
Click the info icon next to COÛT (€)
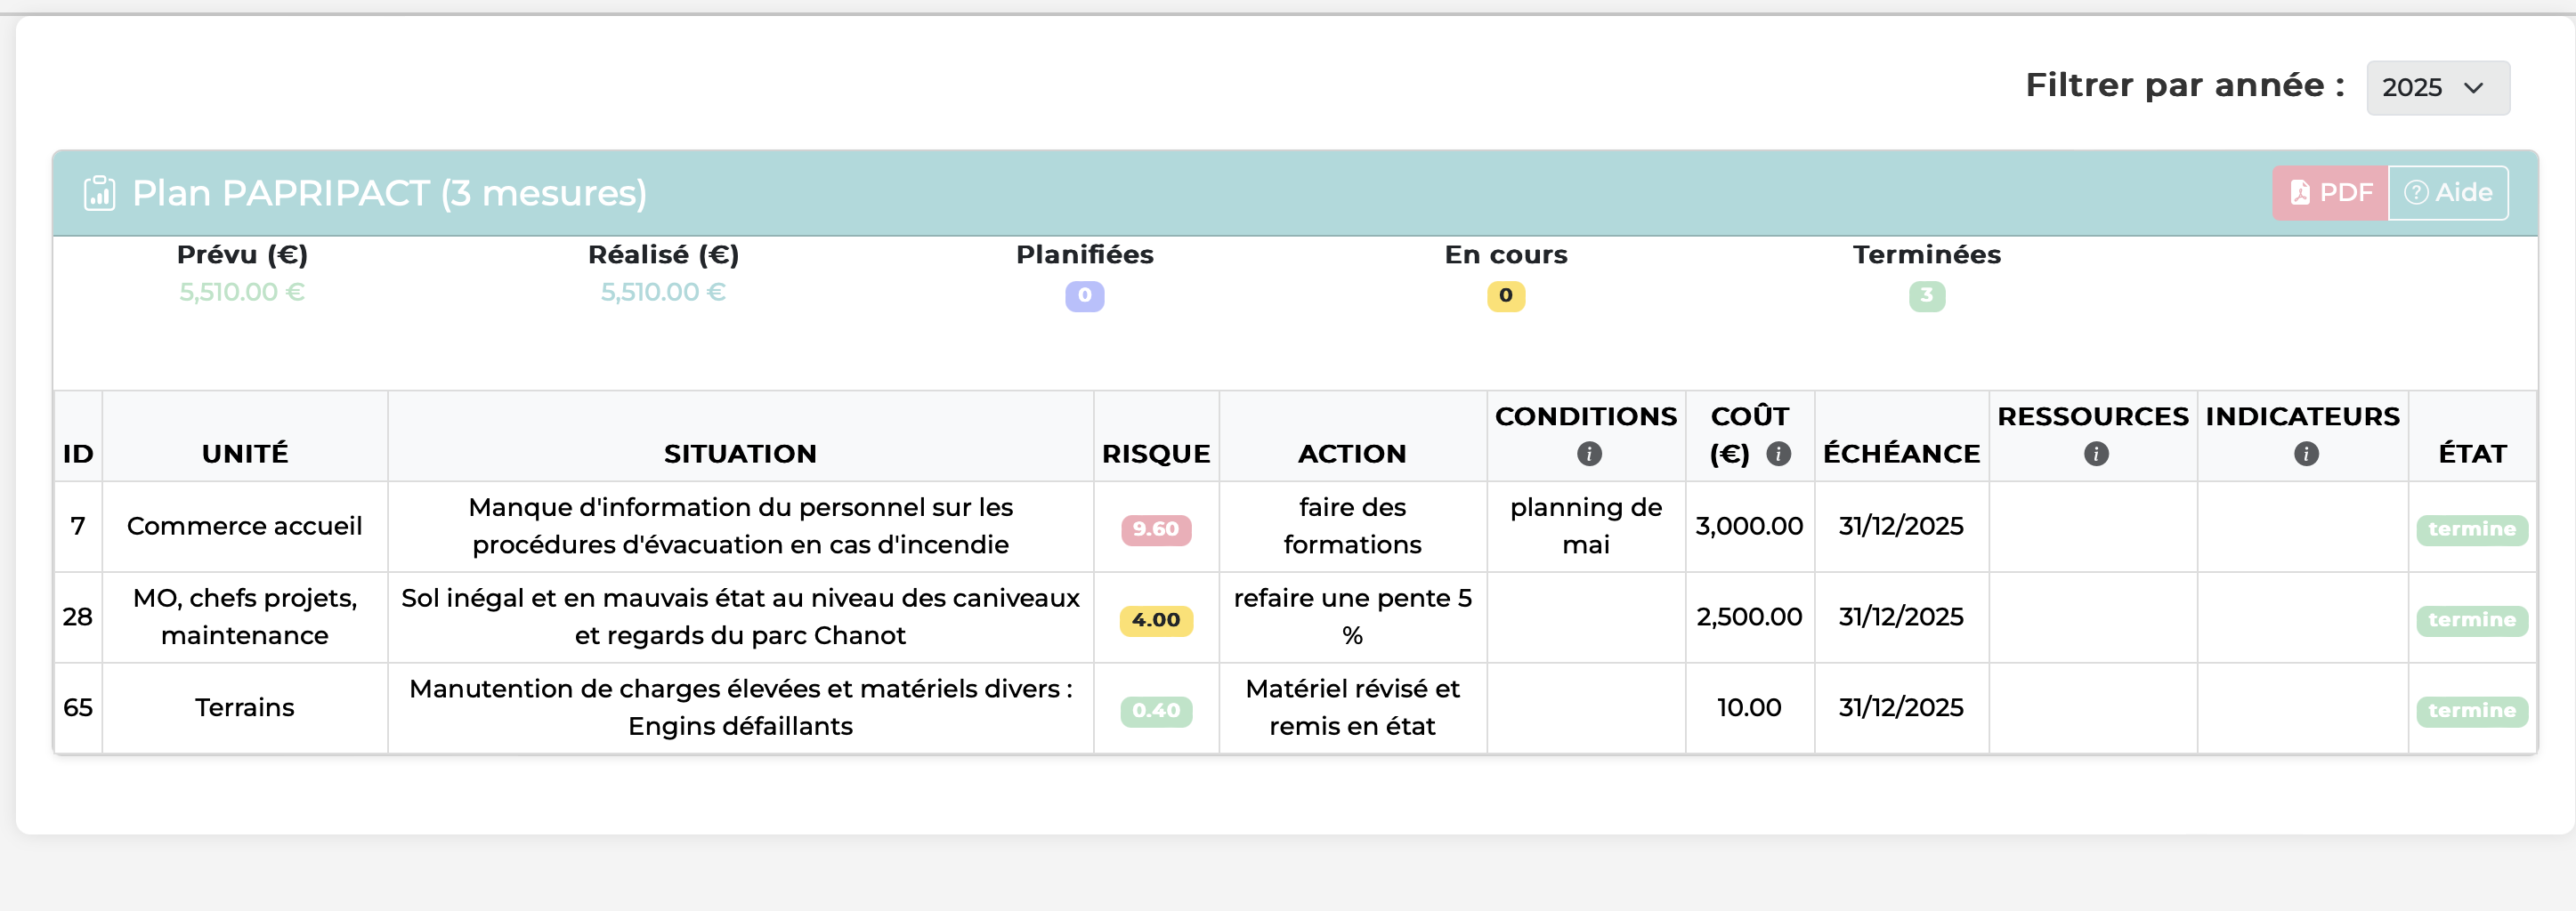(1778, 454)
